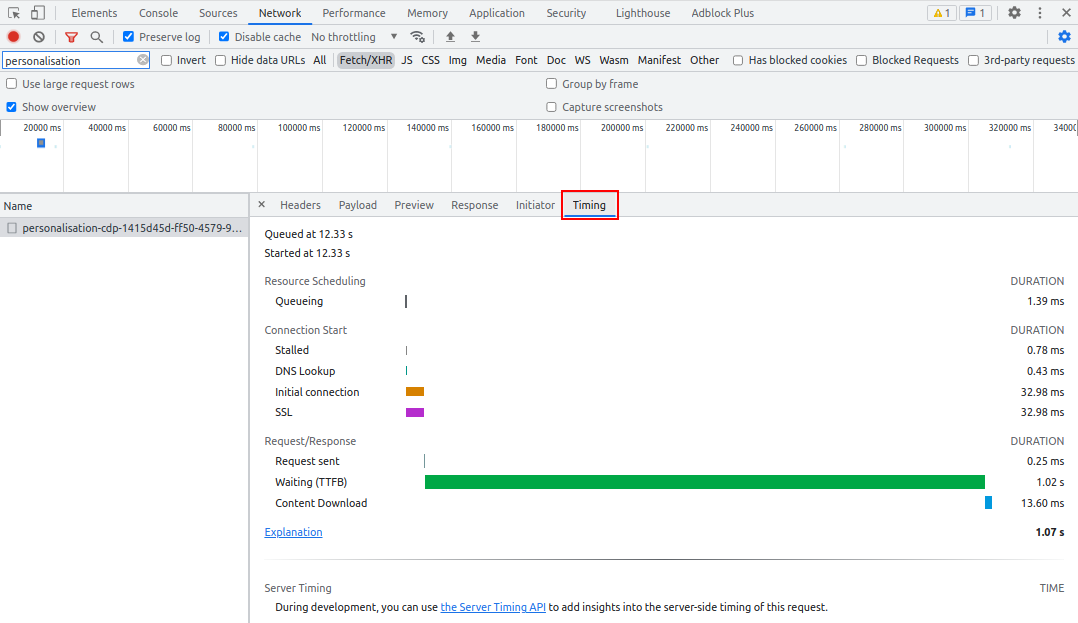The width and height of the screenshot is (1078, 623).
Task: Open the No throttling dropdown
Action: coord(354,37)
